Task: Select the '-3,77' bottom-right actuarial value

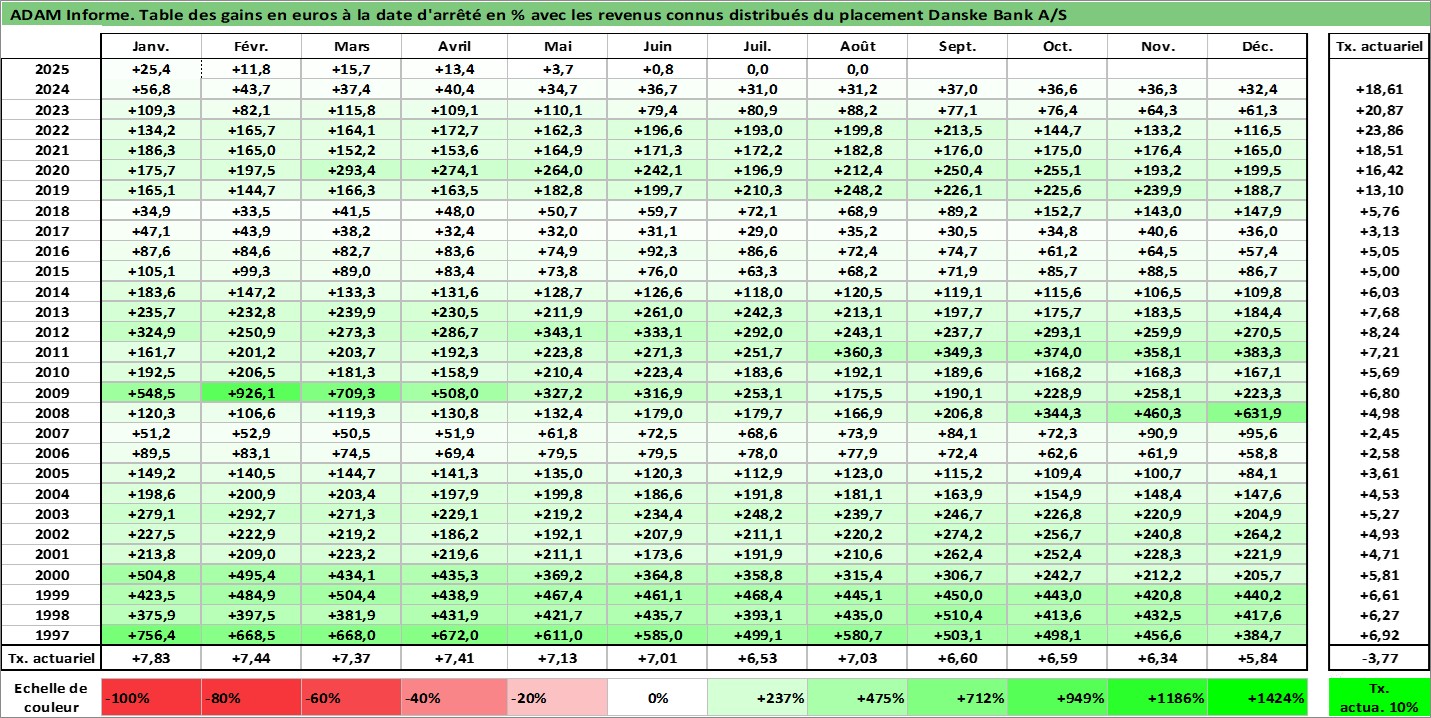Action: [1379, 658]
